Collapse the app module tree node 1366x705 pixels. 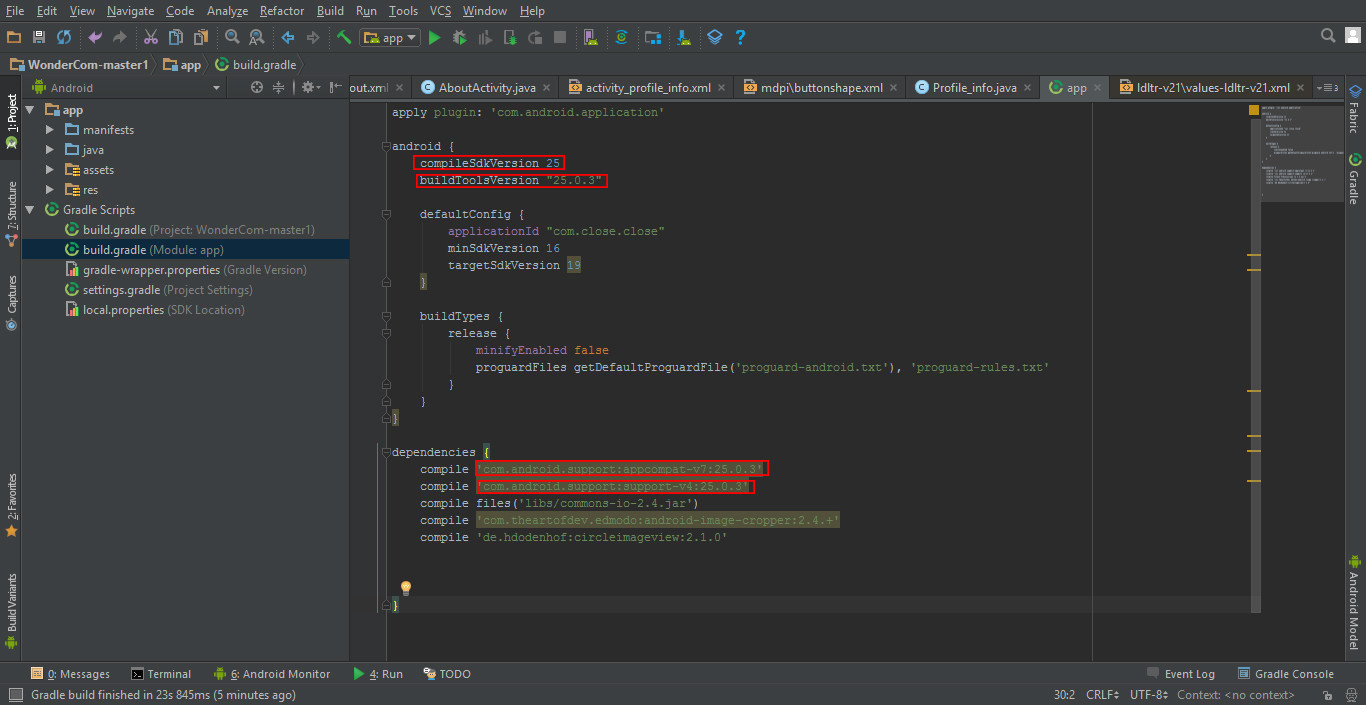30,110
